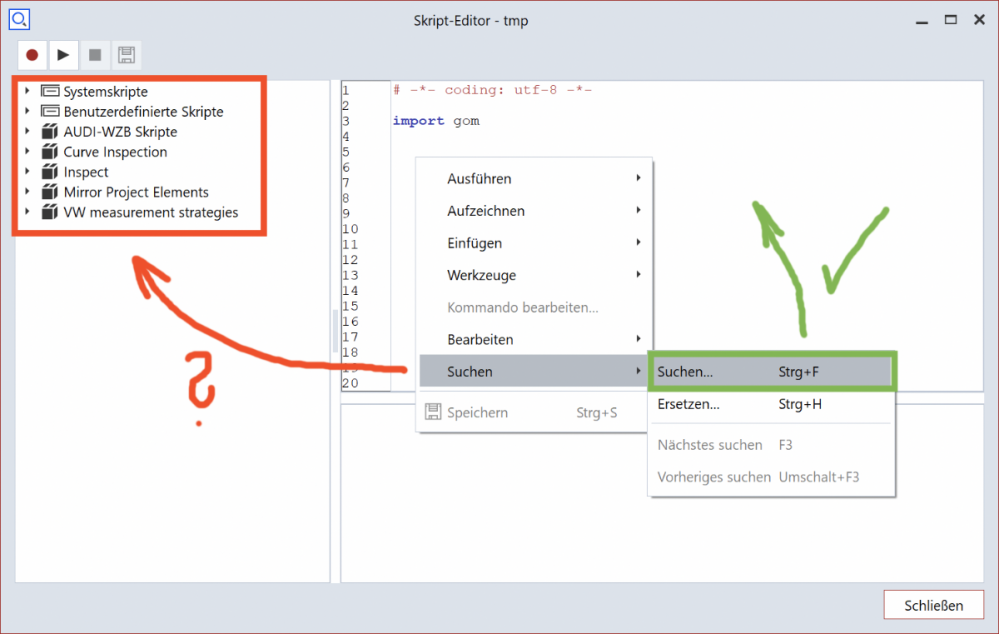Click the Curve Inspection package icon
The height and width of the screenshot is (634, 999).
[x=50, y=152]
